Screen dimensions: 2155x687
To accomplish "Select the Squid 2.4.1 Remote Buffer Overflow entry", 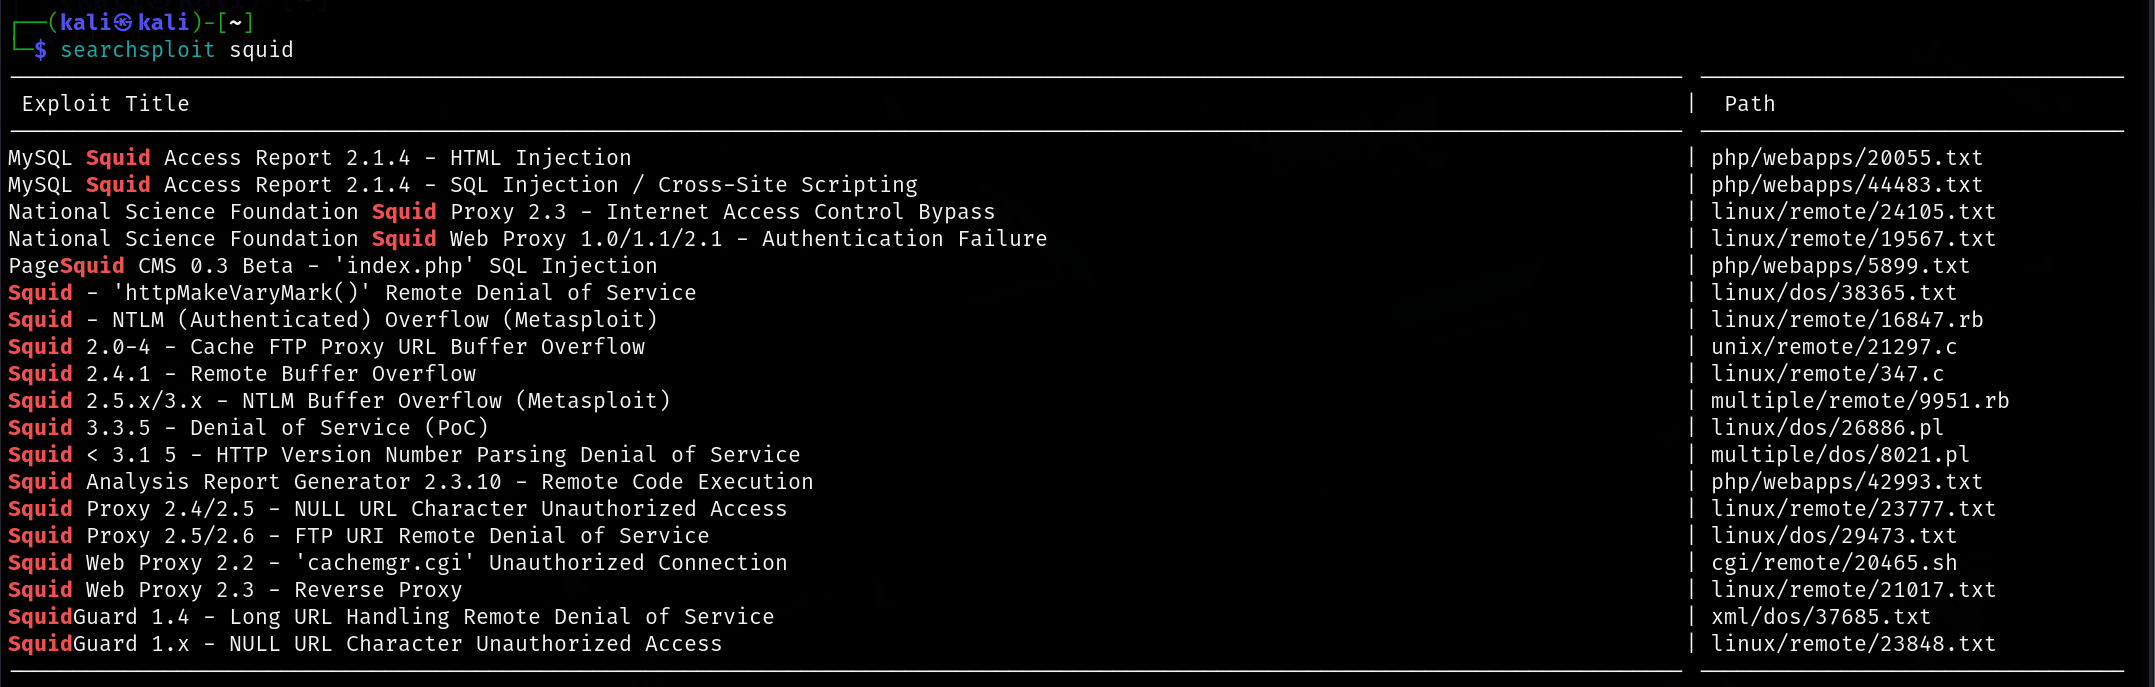I will (242, 374).
